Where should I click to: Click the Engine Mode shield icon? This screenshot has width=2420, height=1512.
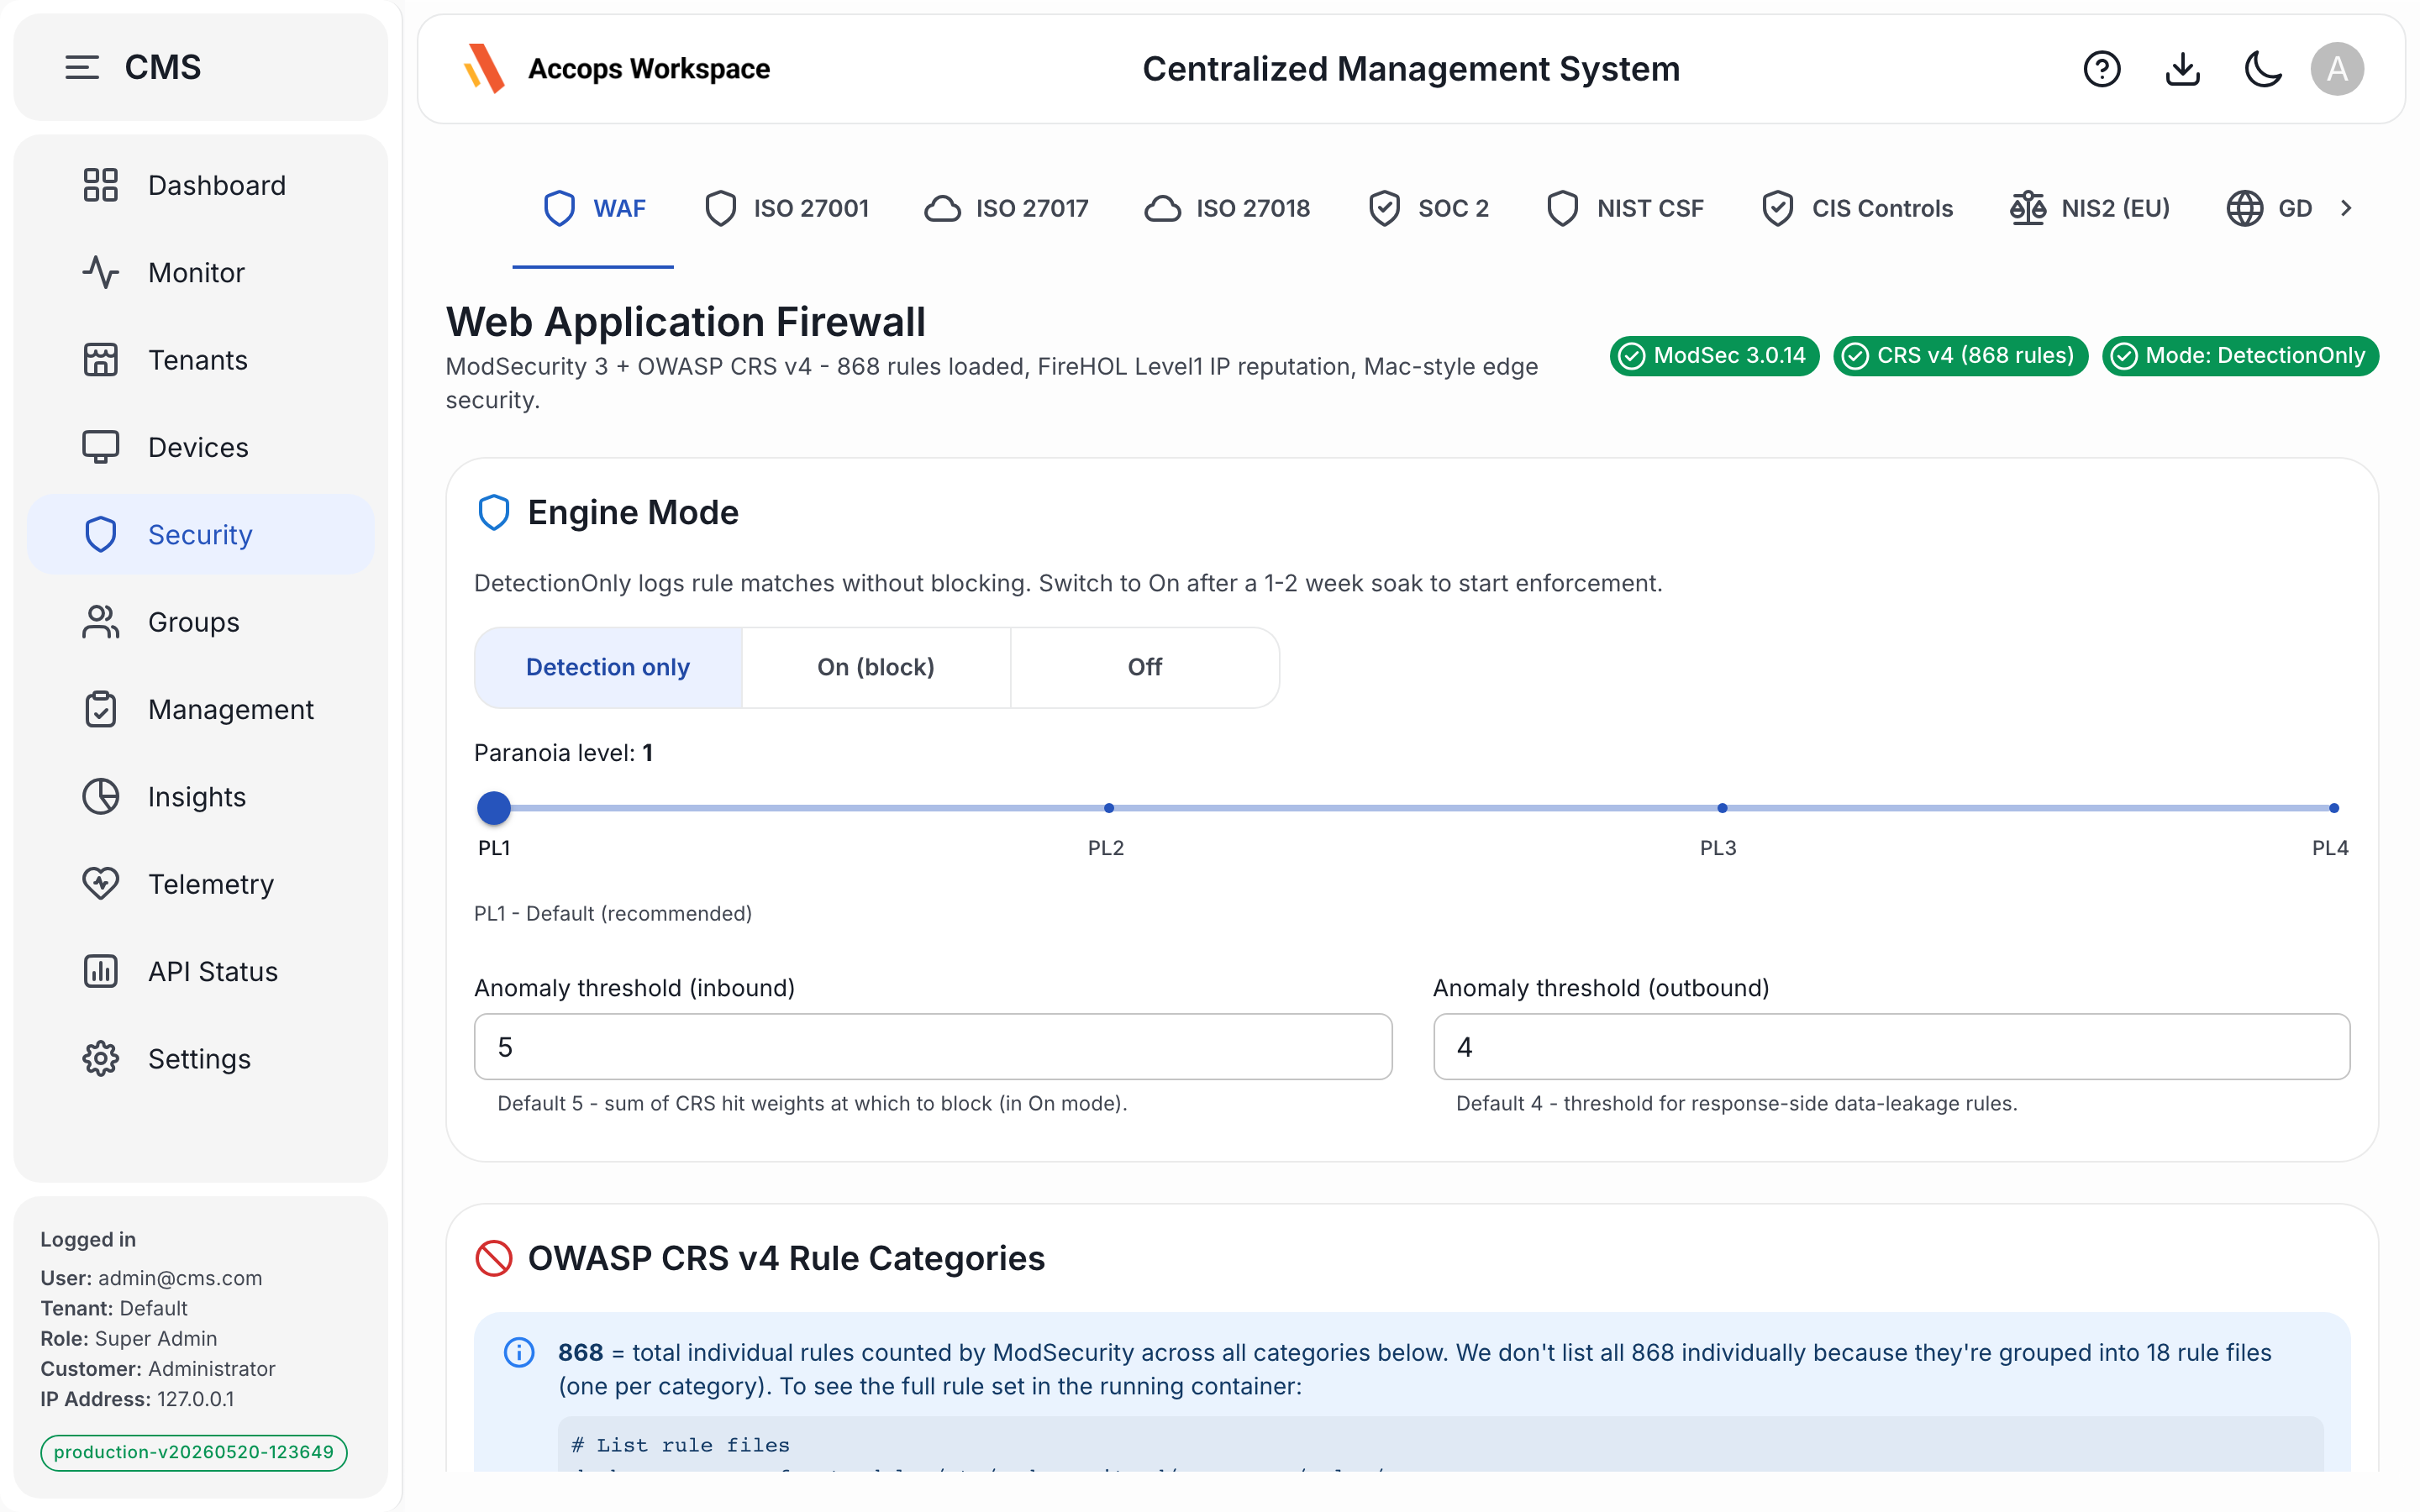tap(494, 512)
